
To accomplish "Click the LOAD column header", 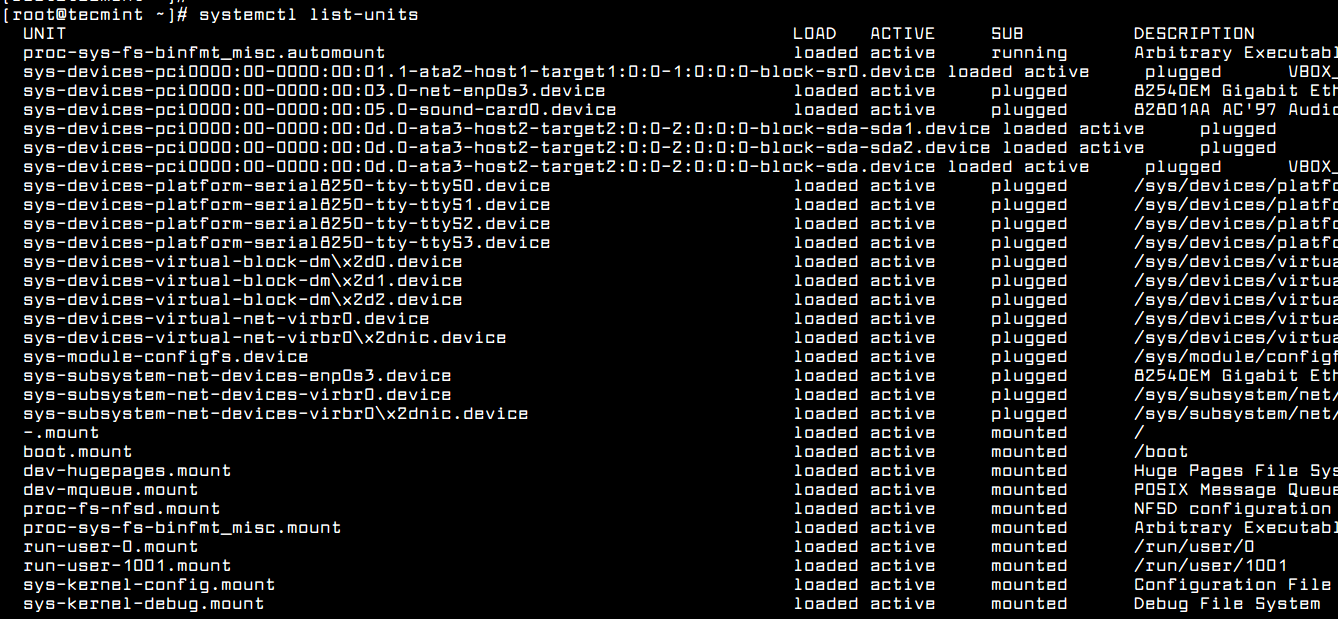I will 815,34.
